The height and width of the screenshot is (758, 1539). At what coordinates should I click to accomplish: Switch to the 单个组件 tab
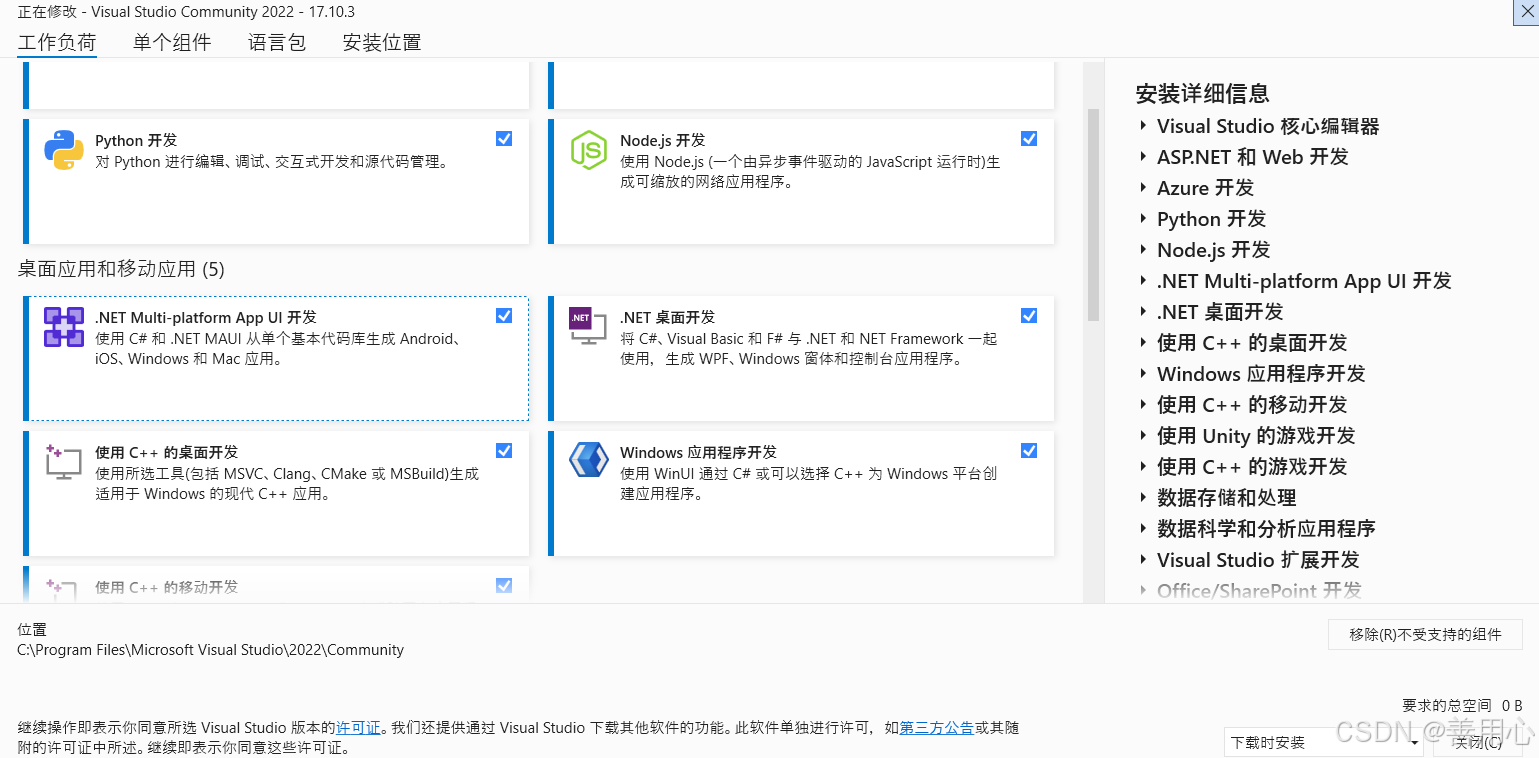[172, 42]
